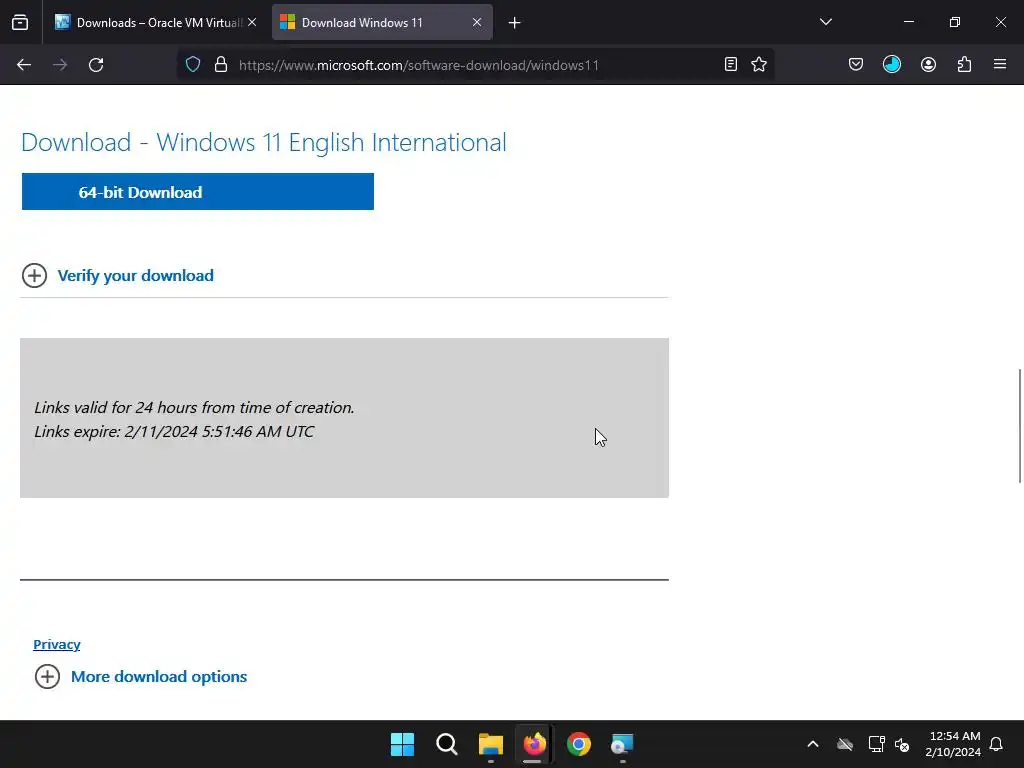Open a new browser tab
Image resolution: width=1024 pixels, height=768 pixels.
click(x=515, y=23)
